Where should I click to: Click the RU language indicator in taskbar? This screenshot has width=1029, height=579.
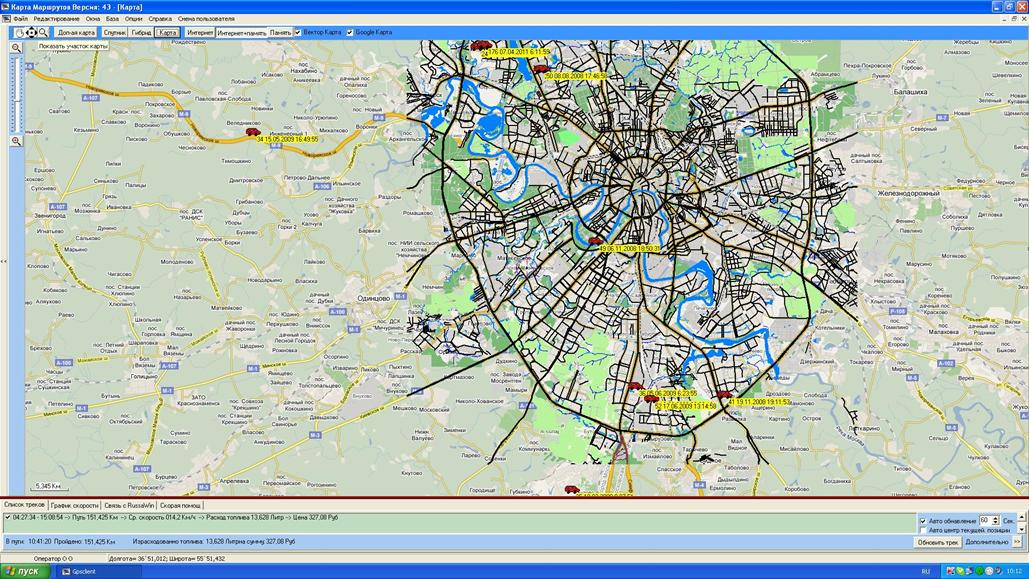tap(926, 571)
